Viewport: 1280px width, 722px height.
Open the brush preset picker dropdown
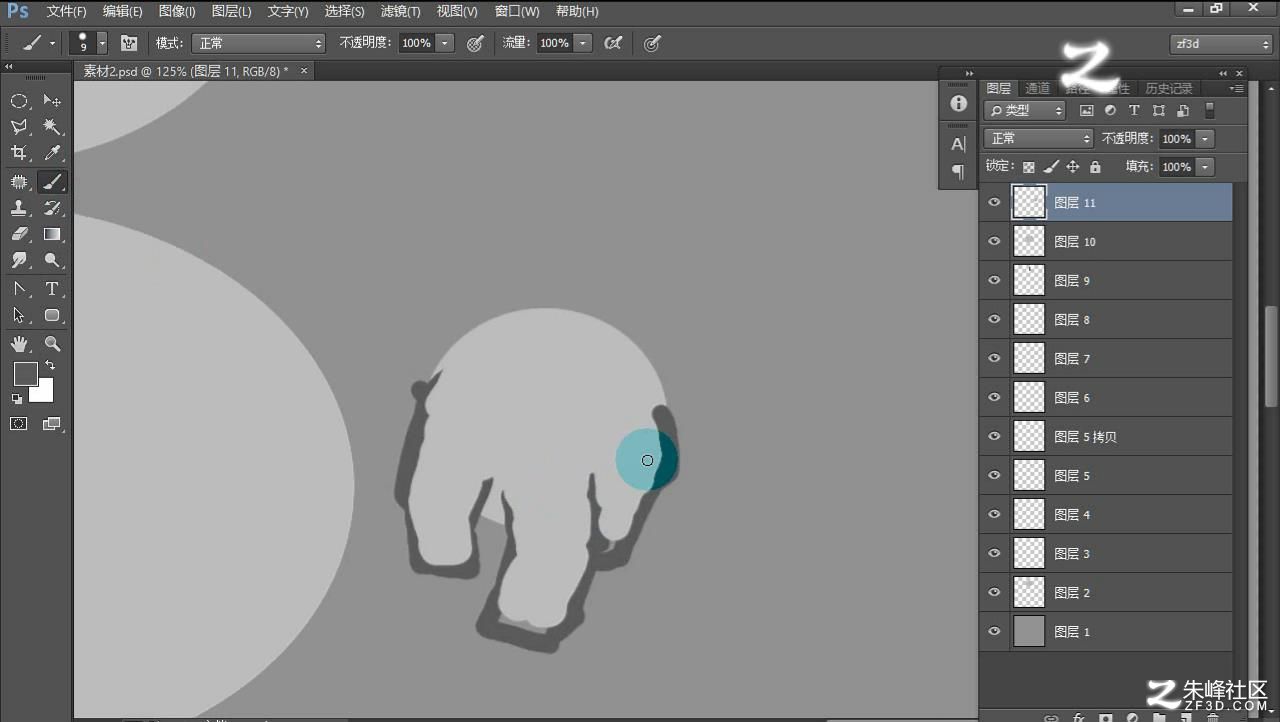pyautogui.click(x=102, y=43)
